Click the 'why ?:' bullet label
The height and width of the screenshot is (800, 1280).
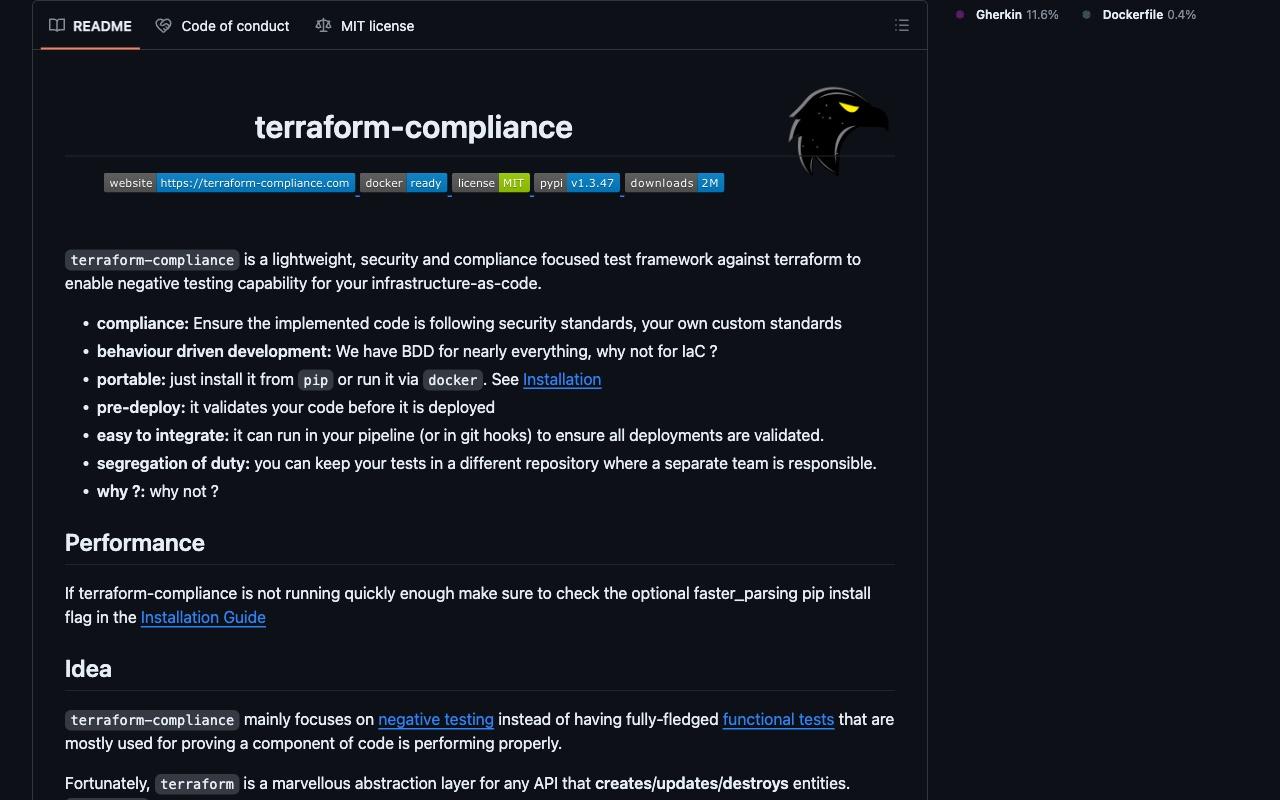pos(121,491)
